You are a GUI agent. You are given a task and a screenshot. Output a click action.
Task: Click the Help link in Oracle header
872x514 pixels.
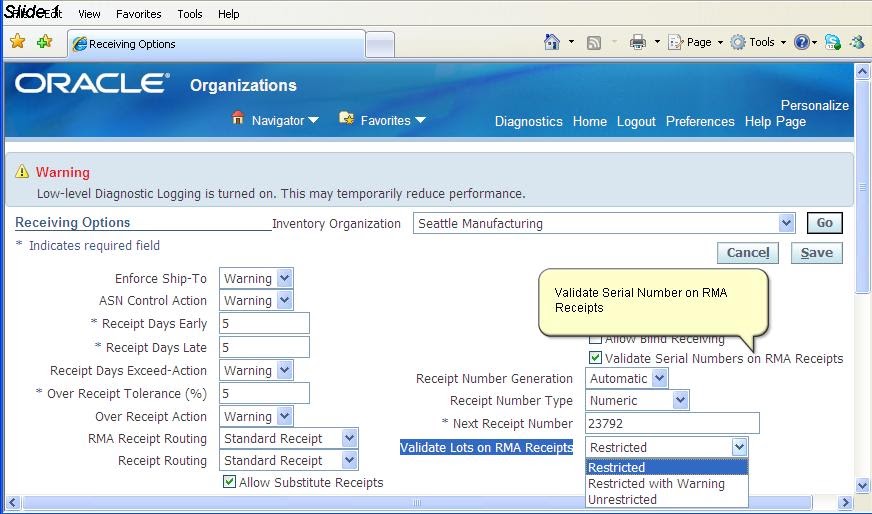tap(757, 121)
